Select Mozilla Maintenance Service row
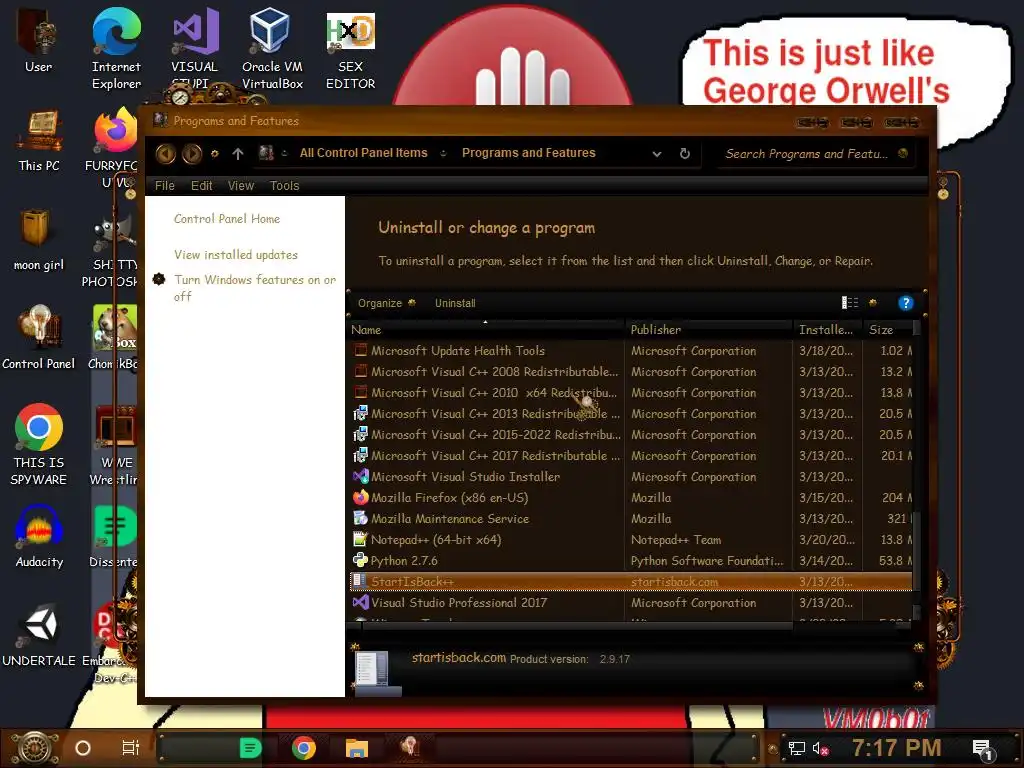The image size is (1024, 768). click(x=631, y=519)
